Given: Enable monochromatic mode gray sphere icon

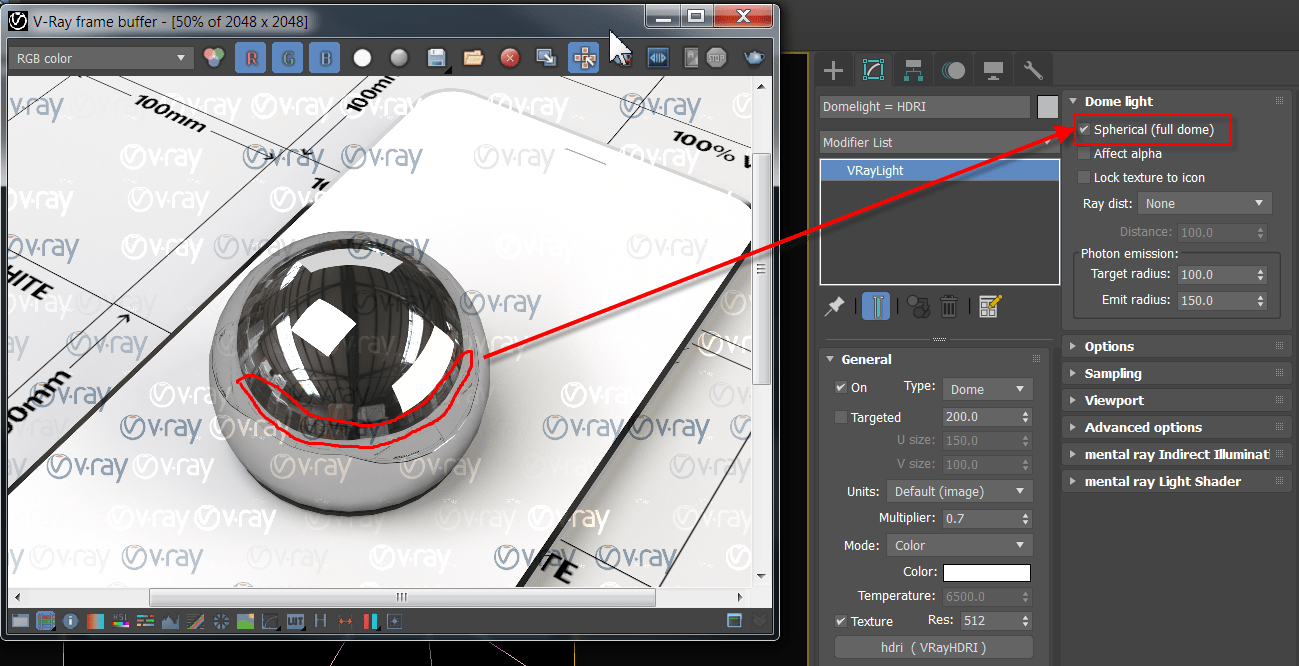Looking at the screenshot, I should [x=399, y=58].
